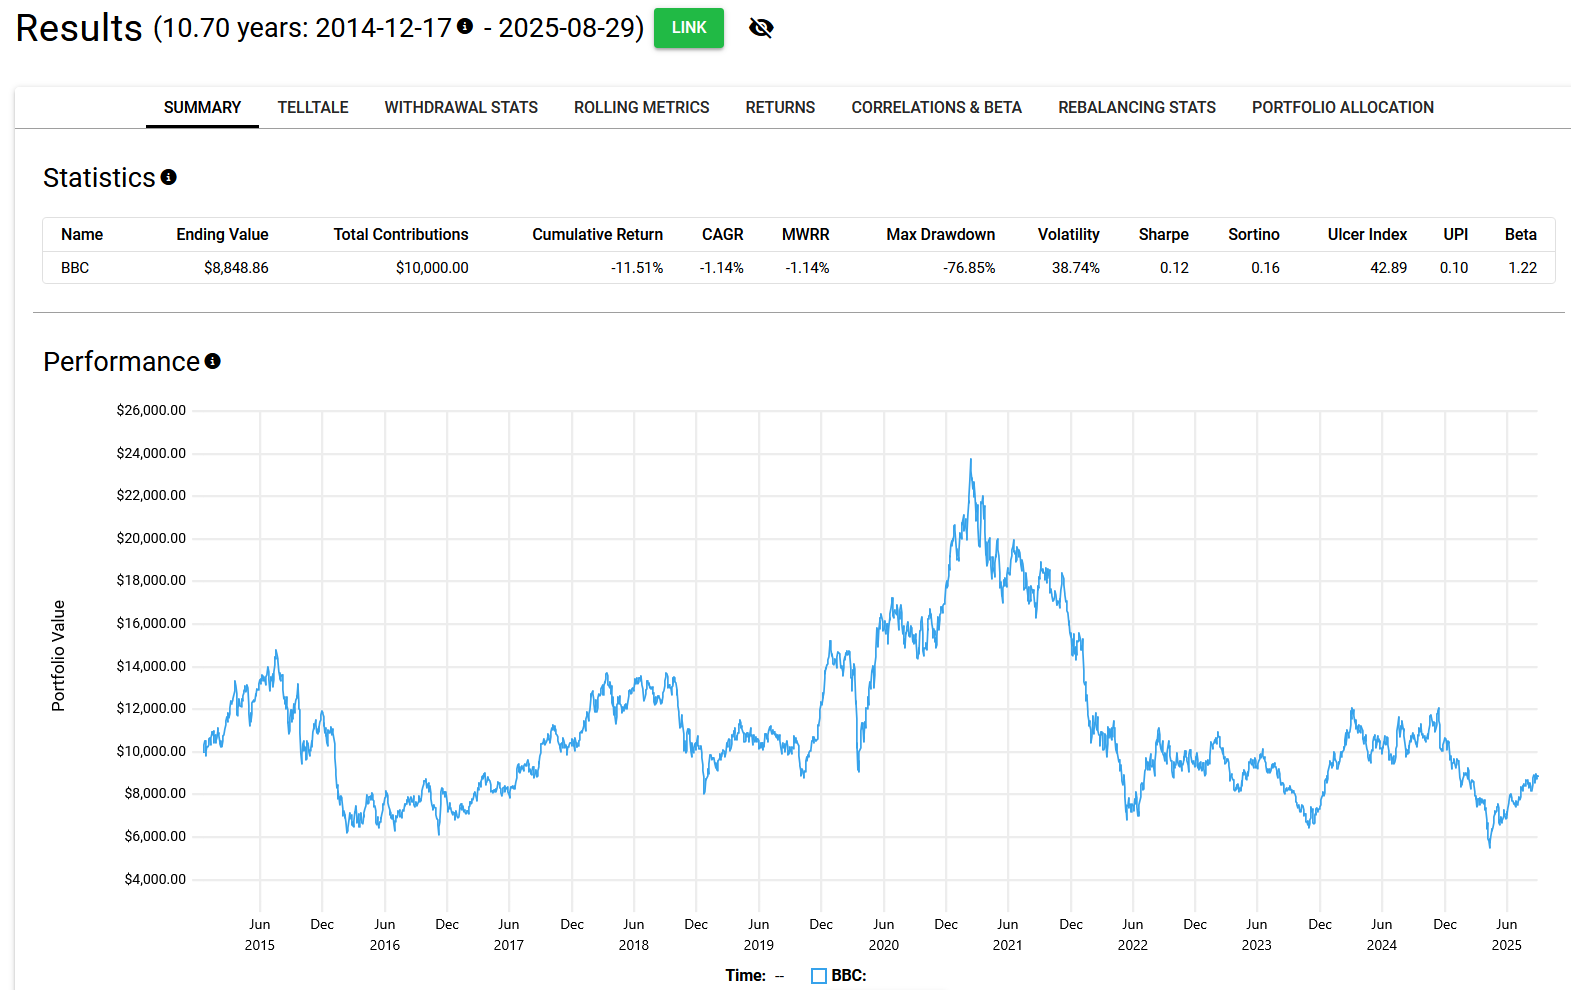Click the Cumulative Return column header
This screenshot has width=1571, height=990.
597,234
